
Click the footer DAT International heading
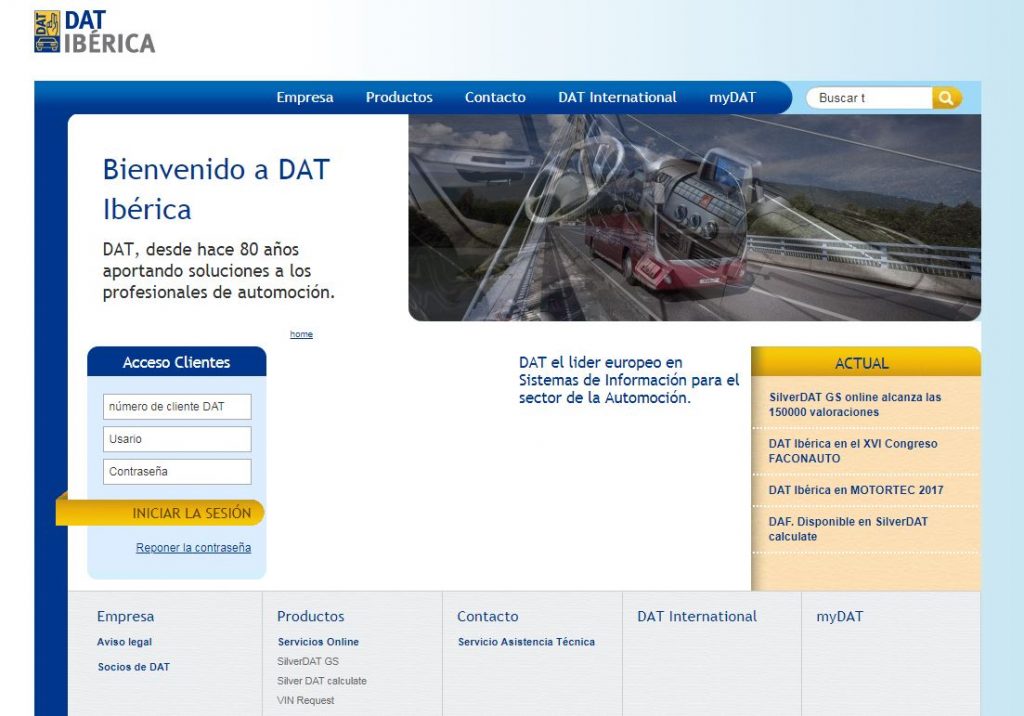click(697, 616)
